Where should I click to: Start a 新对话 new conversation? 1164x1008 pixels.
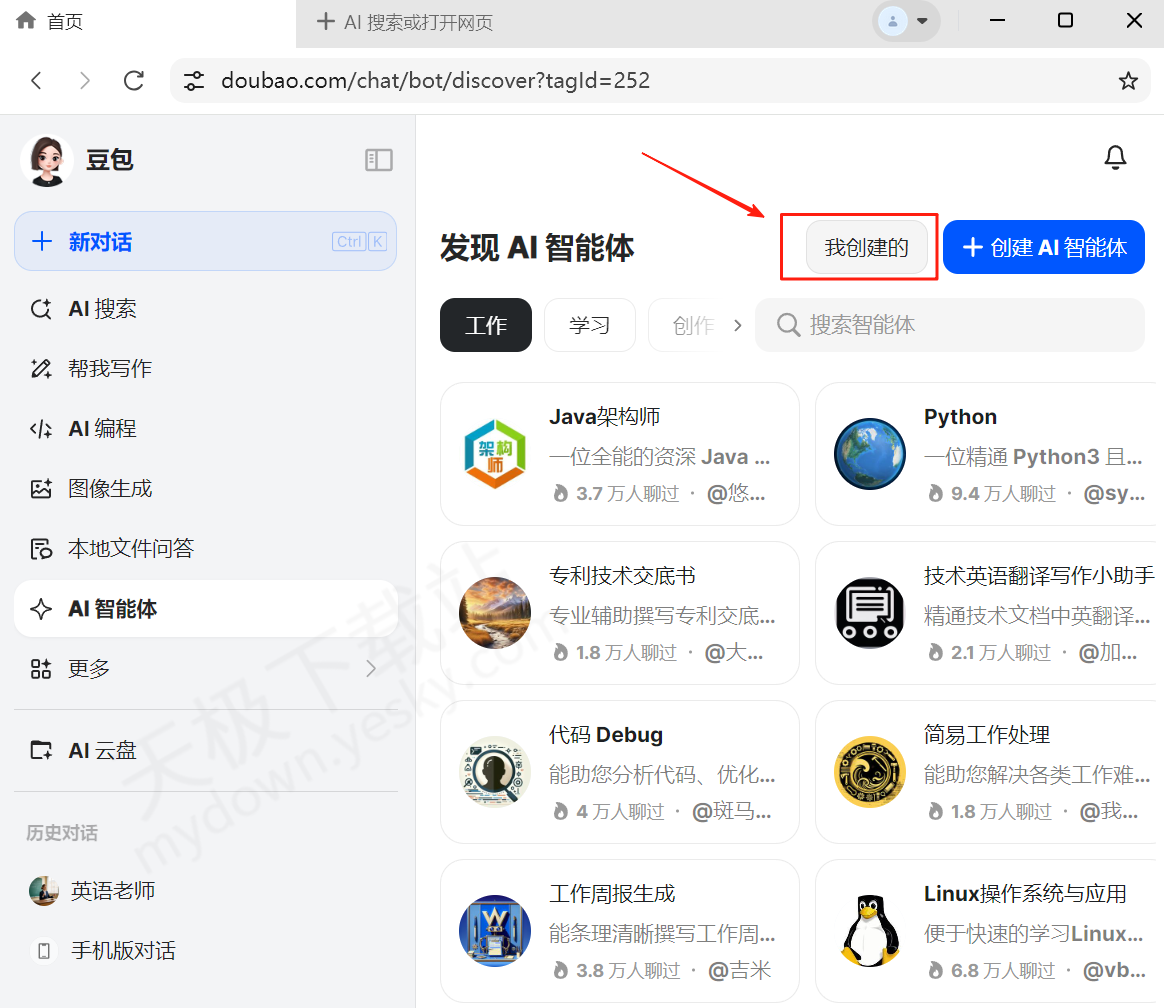[x=205, y=241]
